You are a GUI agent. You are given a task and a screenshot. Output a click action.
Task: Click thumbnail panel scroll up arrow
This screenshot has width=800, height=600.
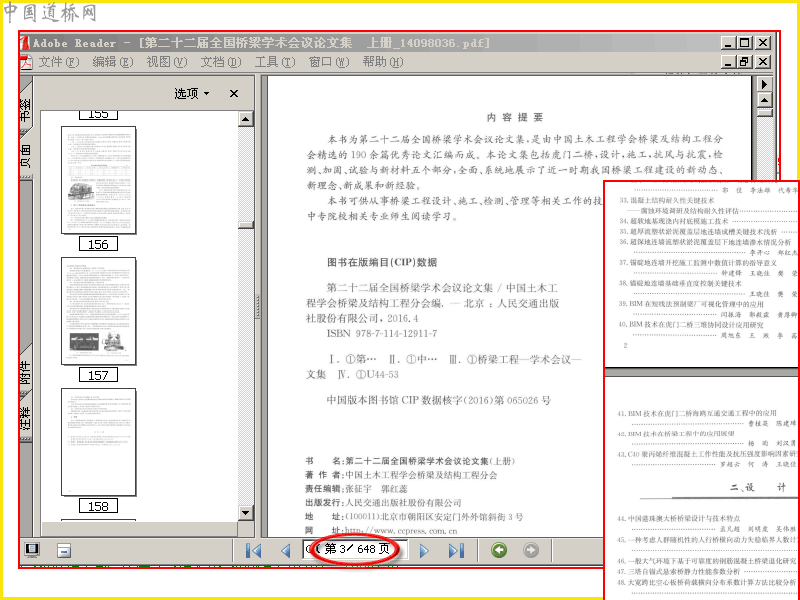pyautogui.click(x=246, y=119)
